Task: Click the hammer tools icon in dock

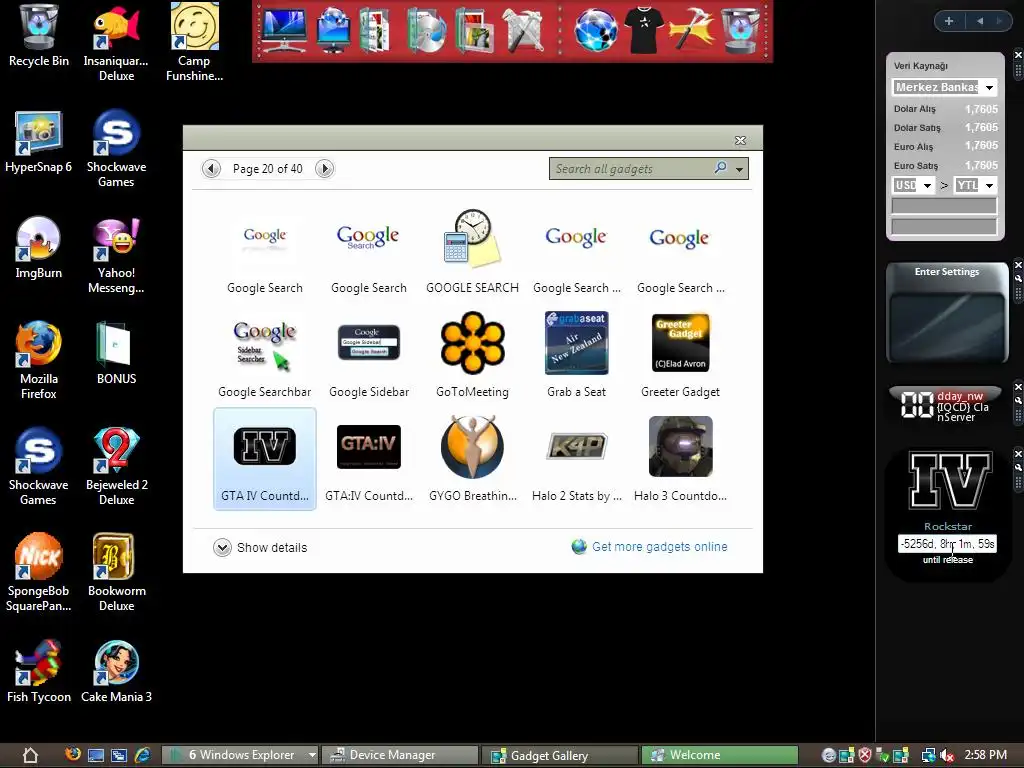Action: point(691,30)
